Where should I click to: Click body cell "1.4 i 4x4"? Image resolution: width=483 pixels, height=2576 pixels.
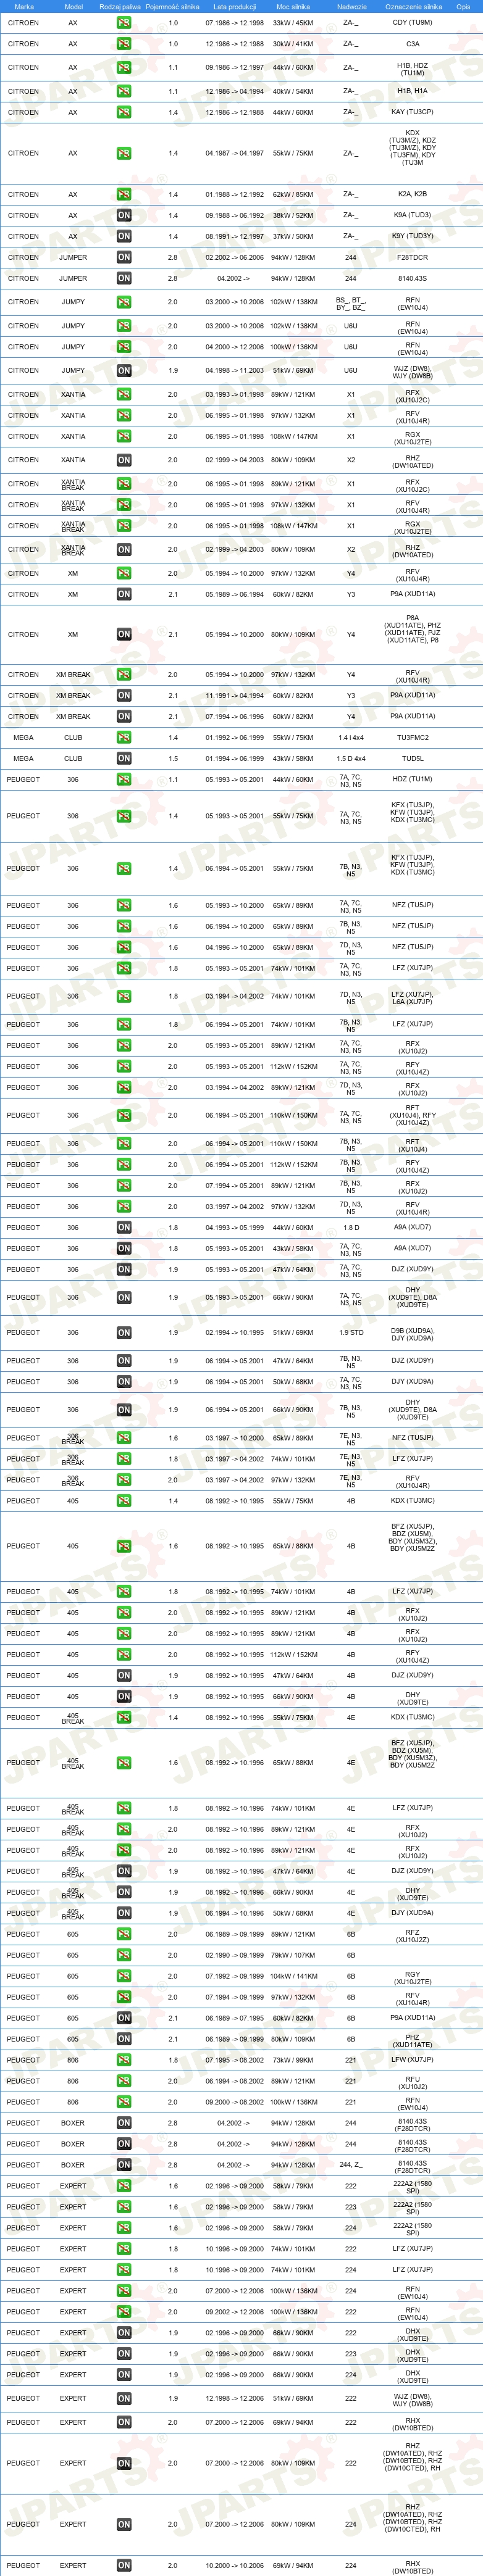[351, 737]
